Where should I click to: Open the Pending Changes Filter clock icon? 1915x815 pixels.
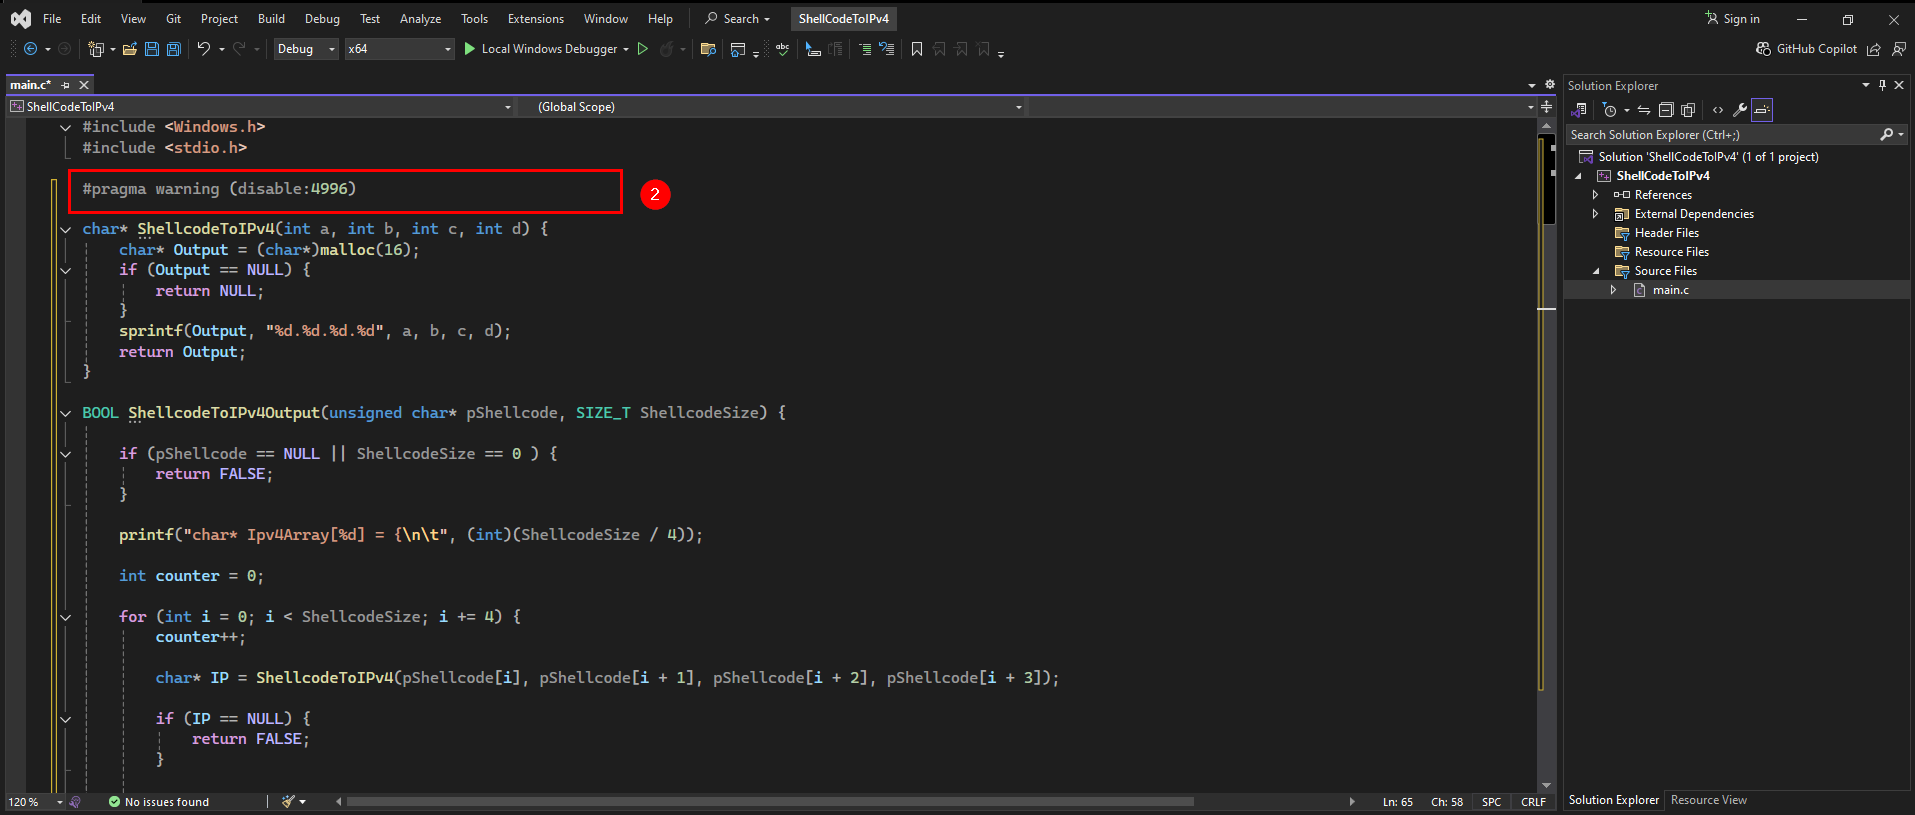pos(1610,110)
